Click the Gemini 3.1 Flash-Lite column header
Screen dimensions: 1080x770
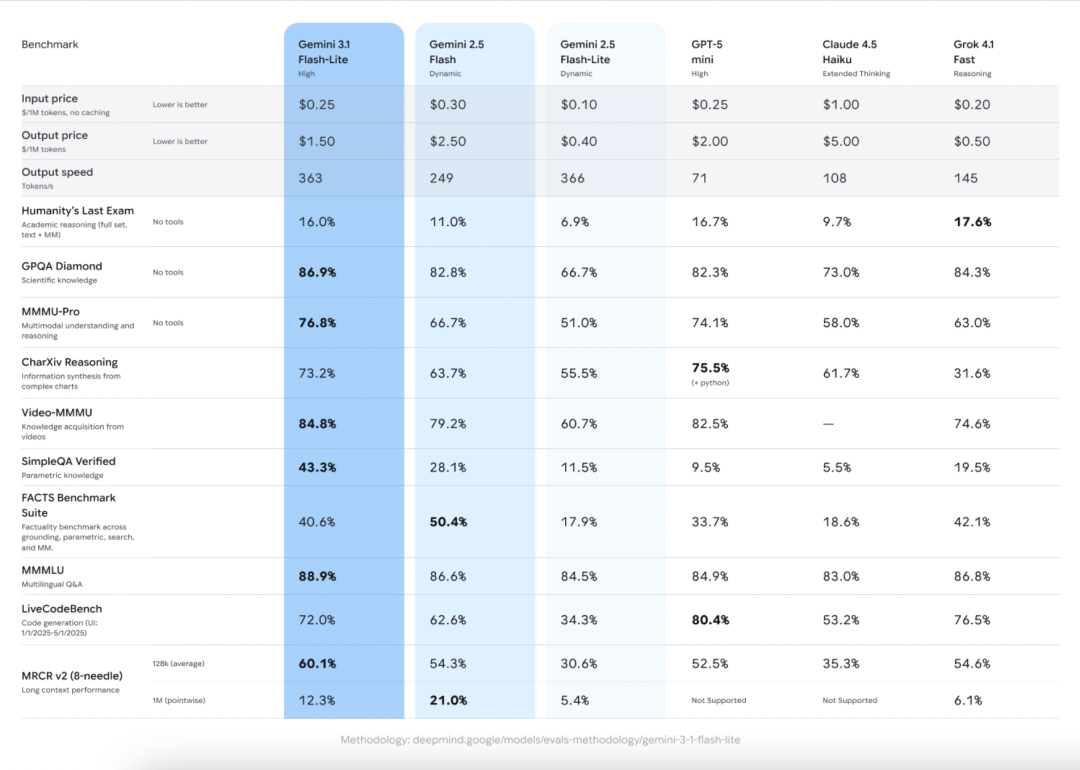coord(323,58)
